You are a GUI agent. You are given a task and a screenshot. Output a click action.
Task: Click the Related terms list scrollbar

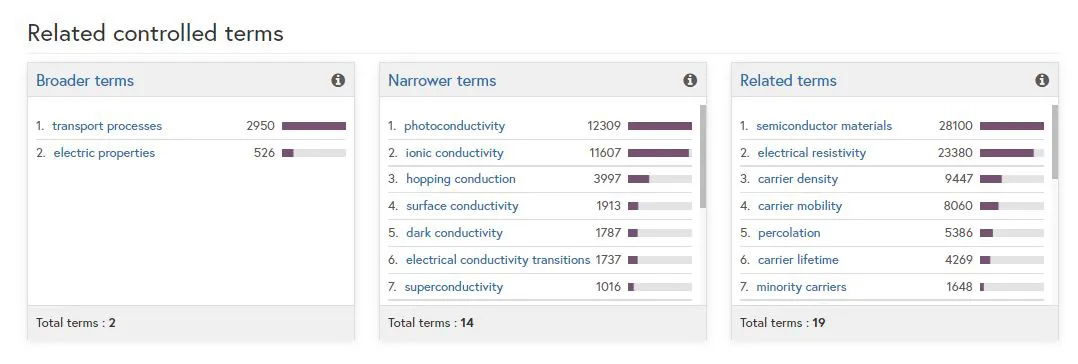point(1055,142)
